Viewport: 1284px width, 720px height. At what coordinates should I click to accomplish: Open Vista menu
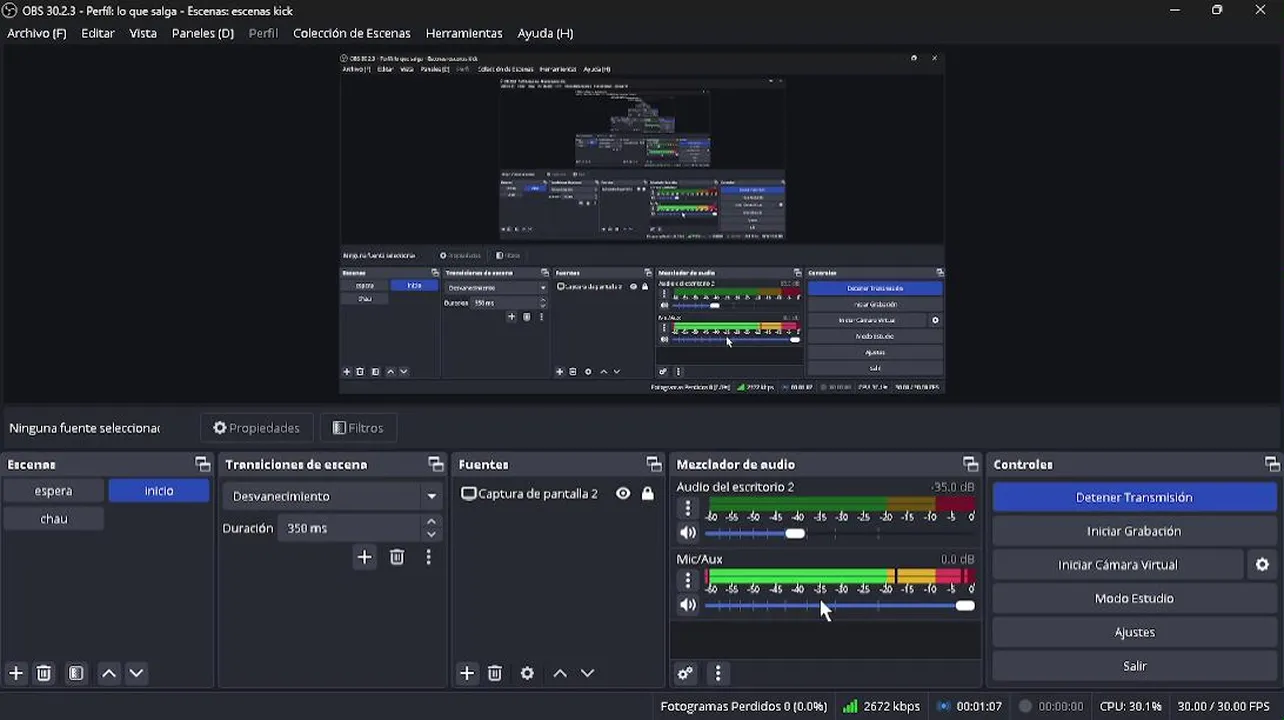click(143, 33)
